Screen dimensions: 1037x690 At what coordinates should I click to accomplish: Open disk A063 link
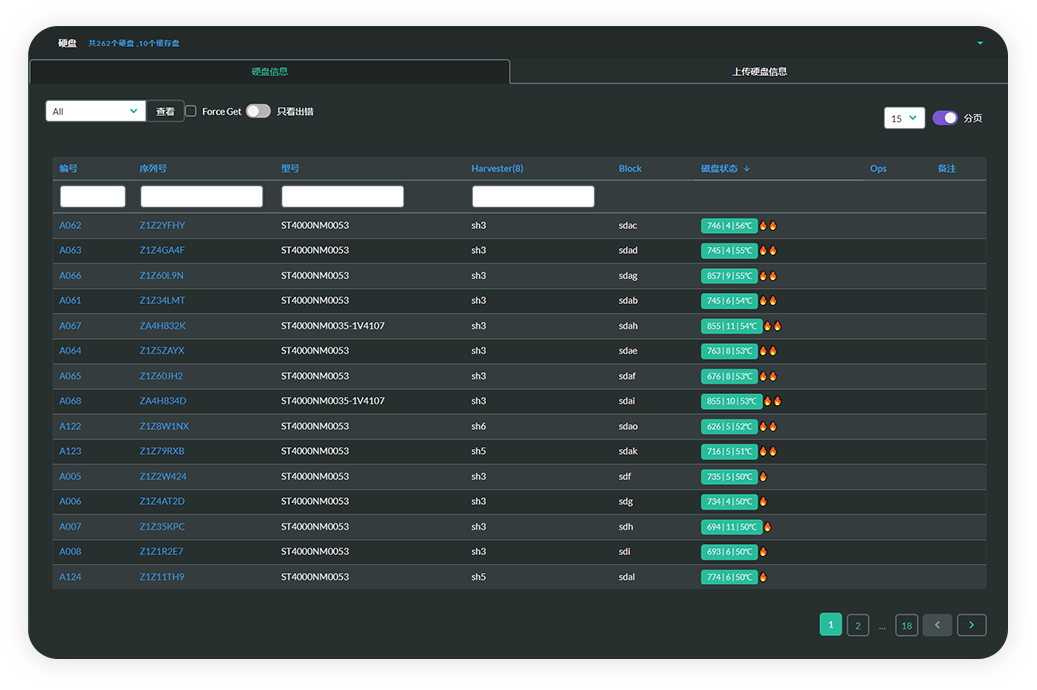[x=70, y=251]
